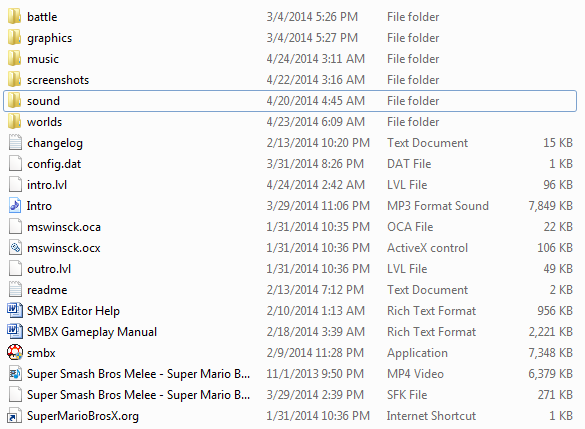Select the file name 'sound'
The image size is (585, 429).
pos(43,101)
